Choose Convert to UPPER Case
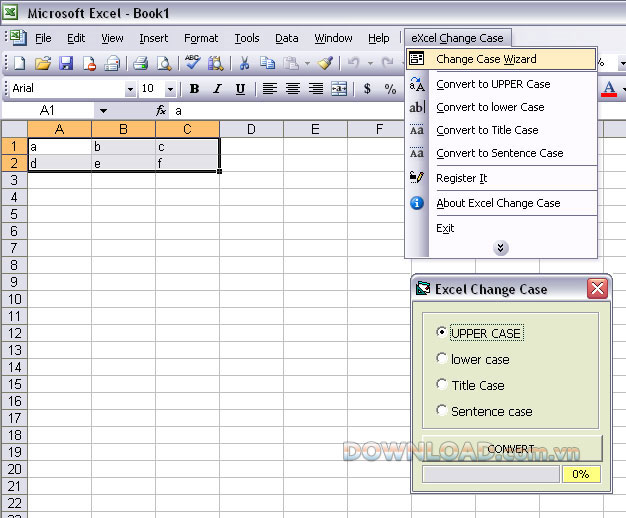626x518 pixels. tap(501, 84)
